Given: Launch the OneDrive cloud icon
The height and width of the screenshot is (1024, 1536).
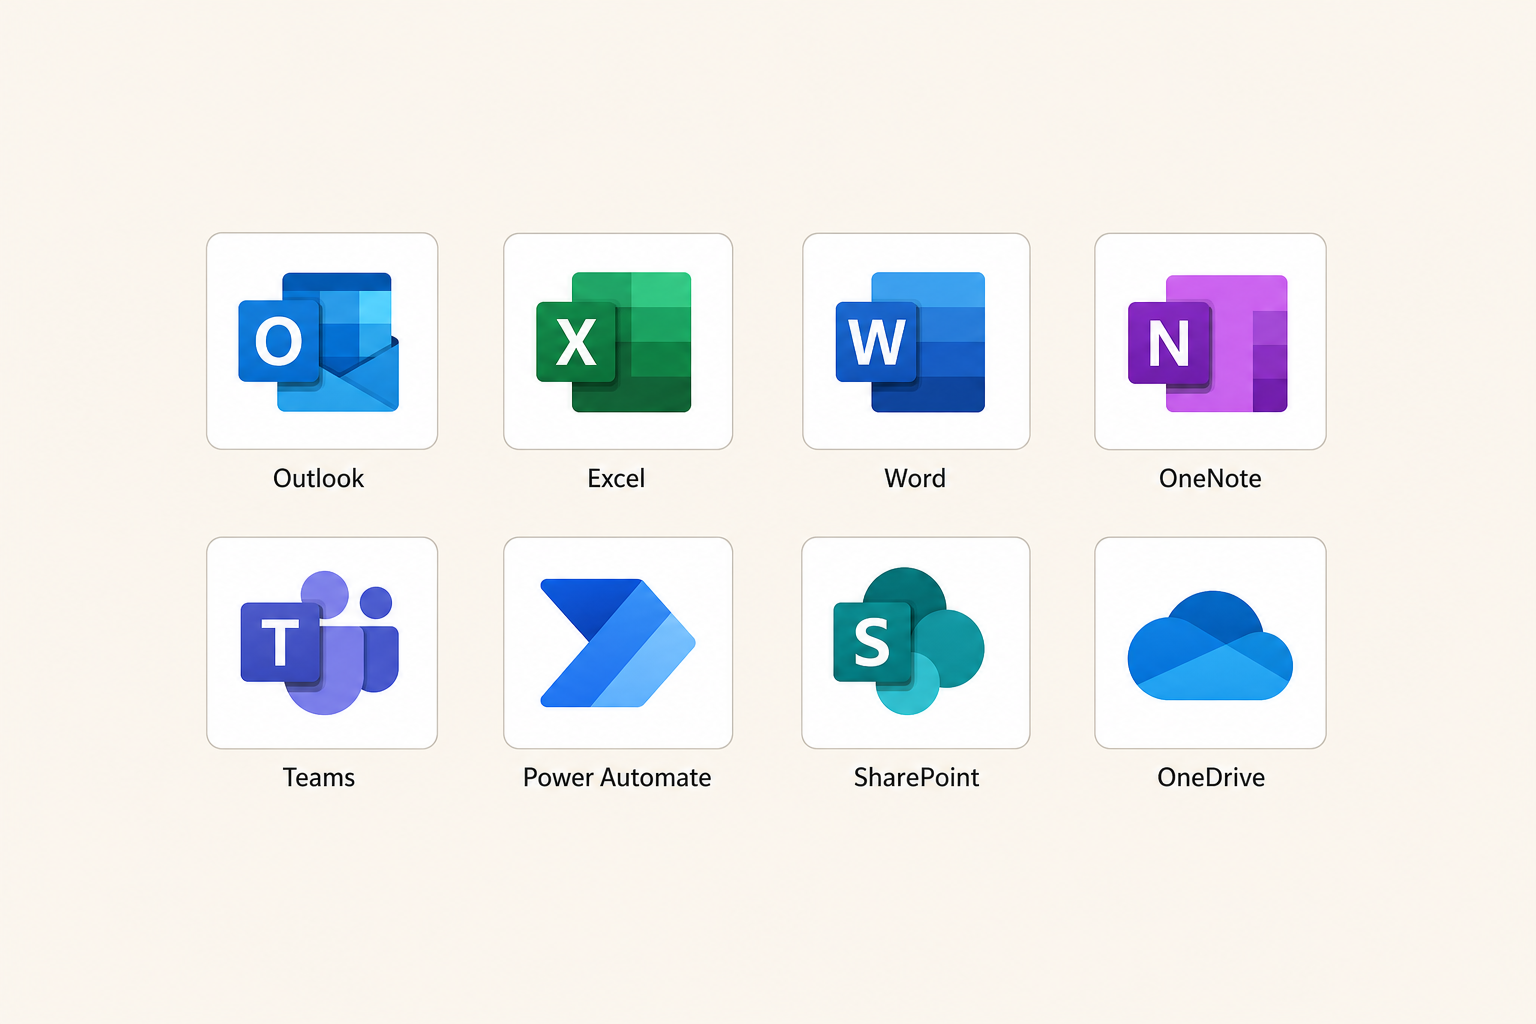Looking at the screenshot, I should point(1210,645).
